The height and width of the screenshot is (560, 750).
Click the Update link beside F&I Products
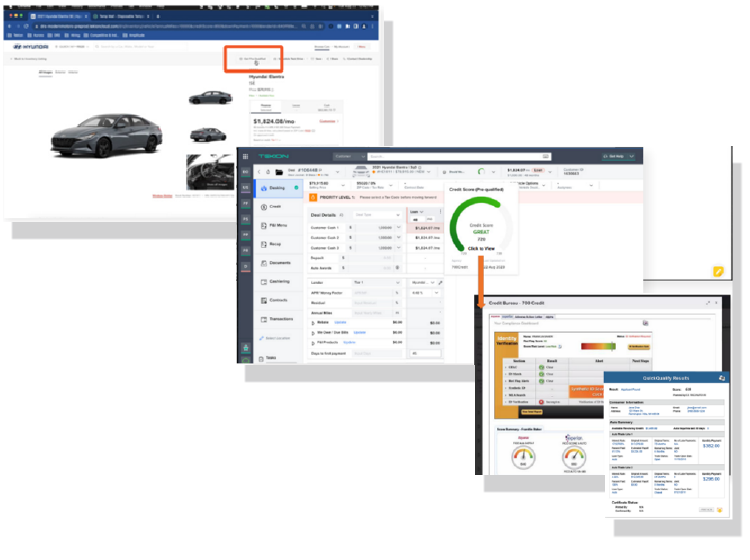pyautogui.click(x=350, y=342)
